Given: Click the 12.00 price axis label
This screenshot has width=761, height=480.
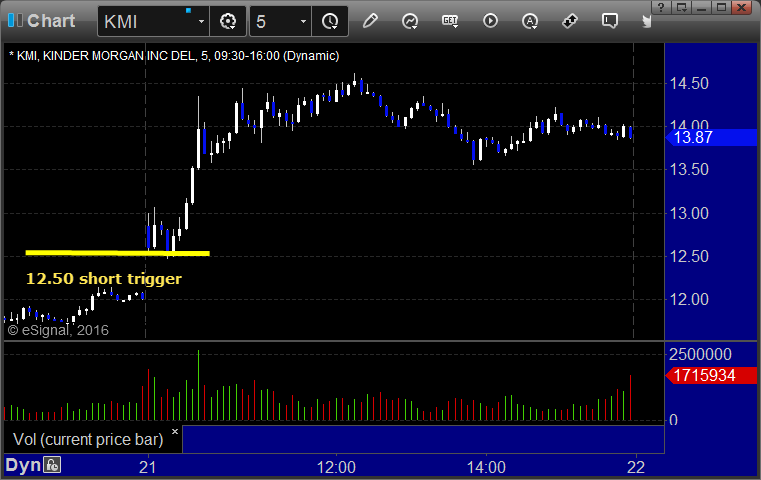Looking at the screenshot, I should (x=689, y=299).
